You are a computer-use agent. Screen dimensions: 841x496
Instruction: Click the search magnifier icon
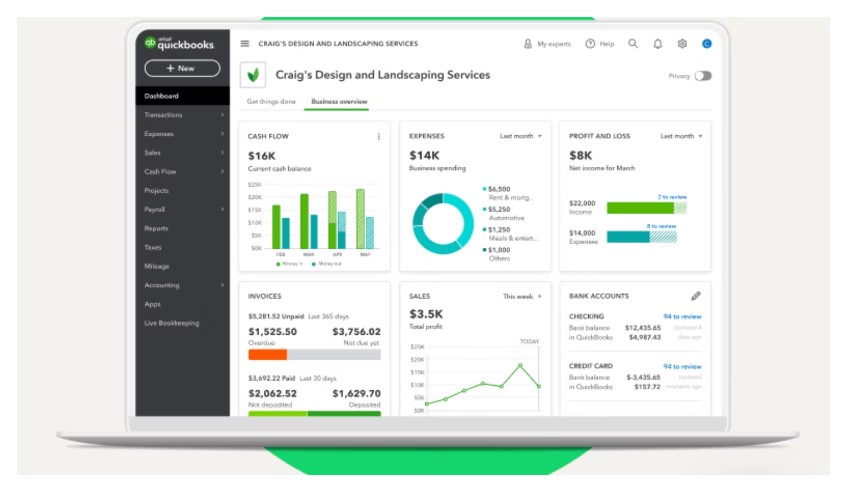[633, 43]
